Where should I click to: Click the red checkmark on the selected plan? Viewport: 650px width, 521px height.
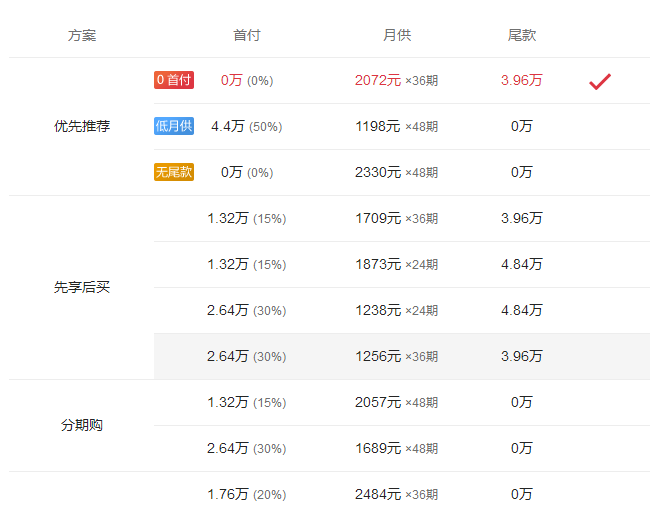click(x=599, y=81)
